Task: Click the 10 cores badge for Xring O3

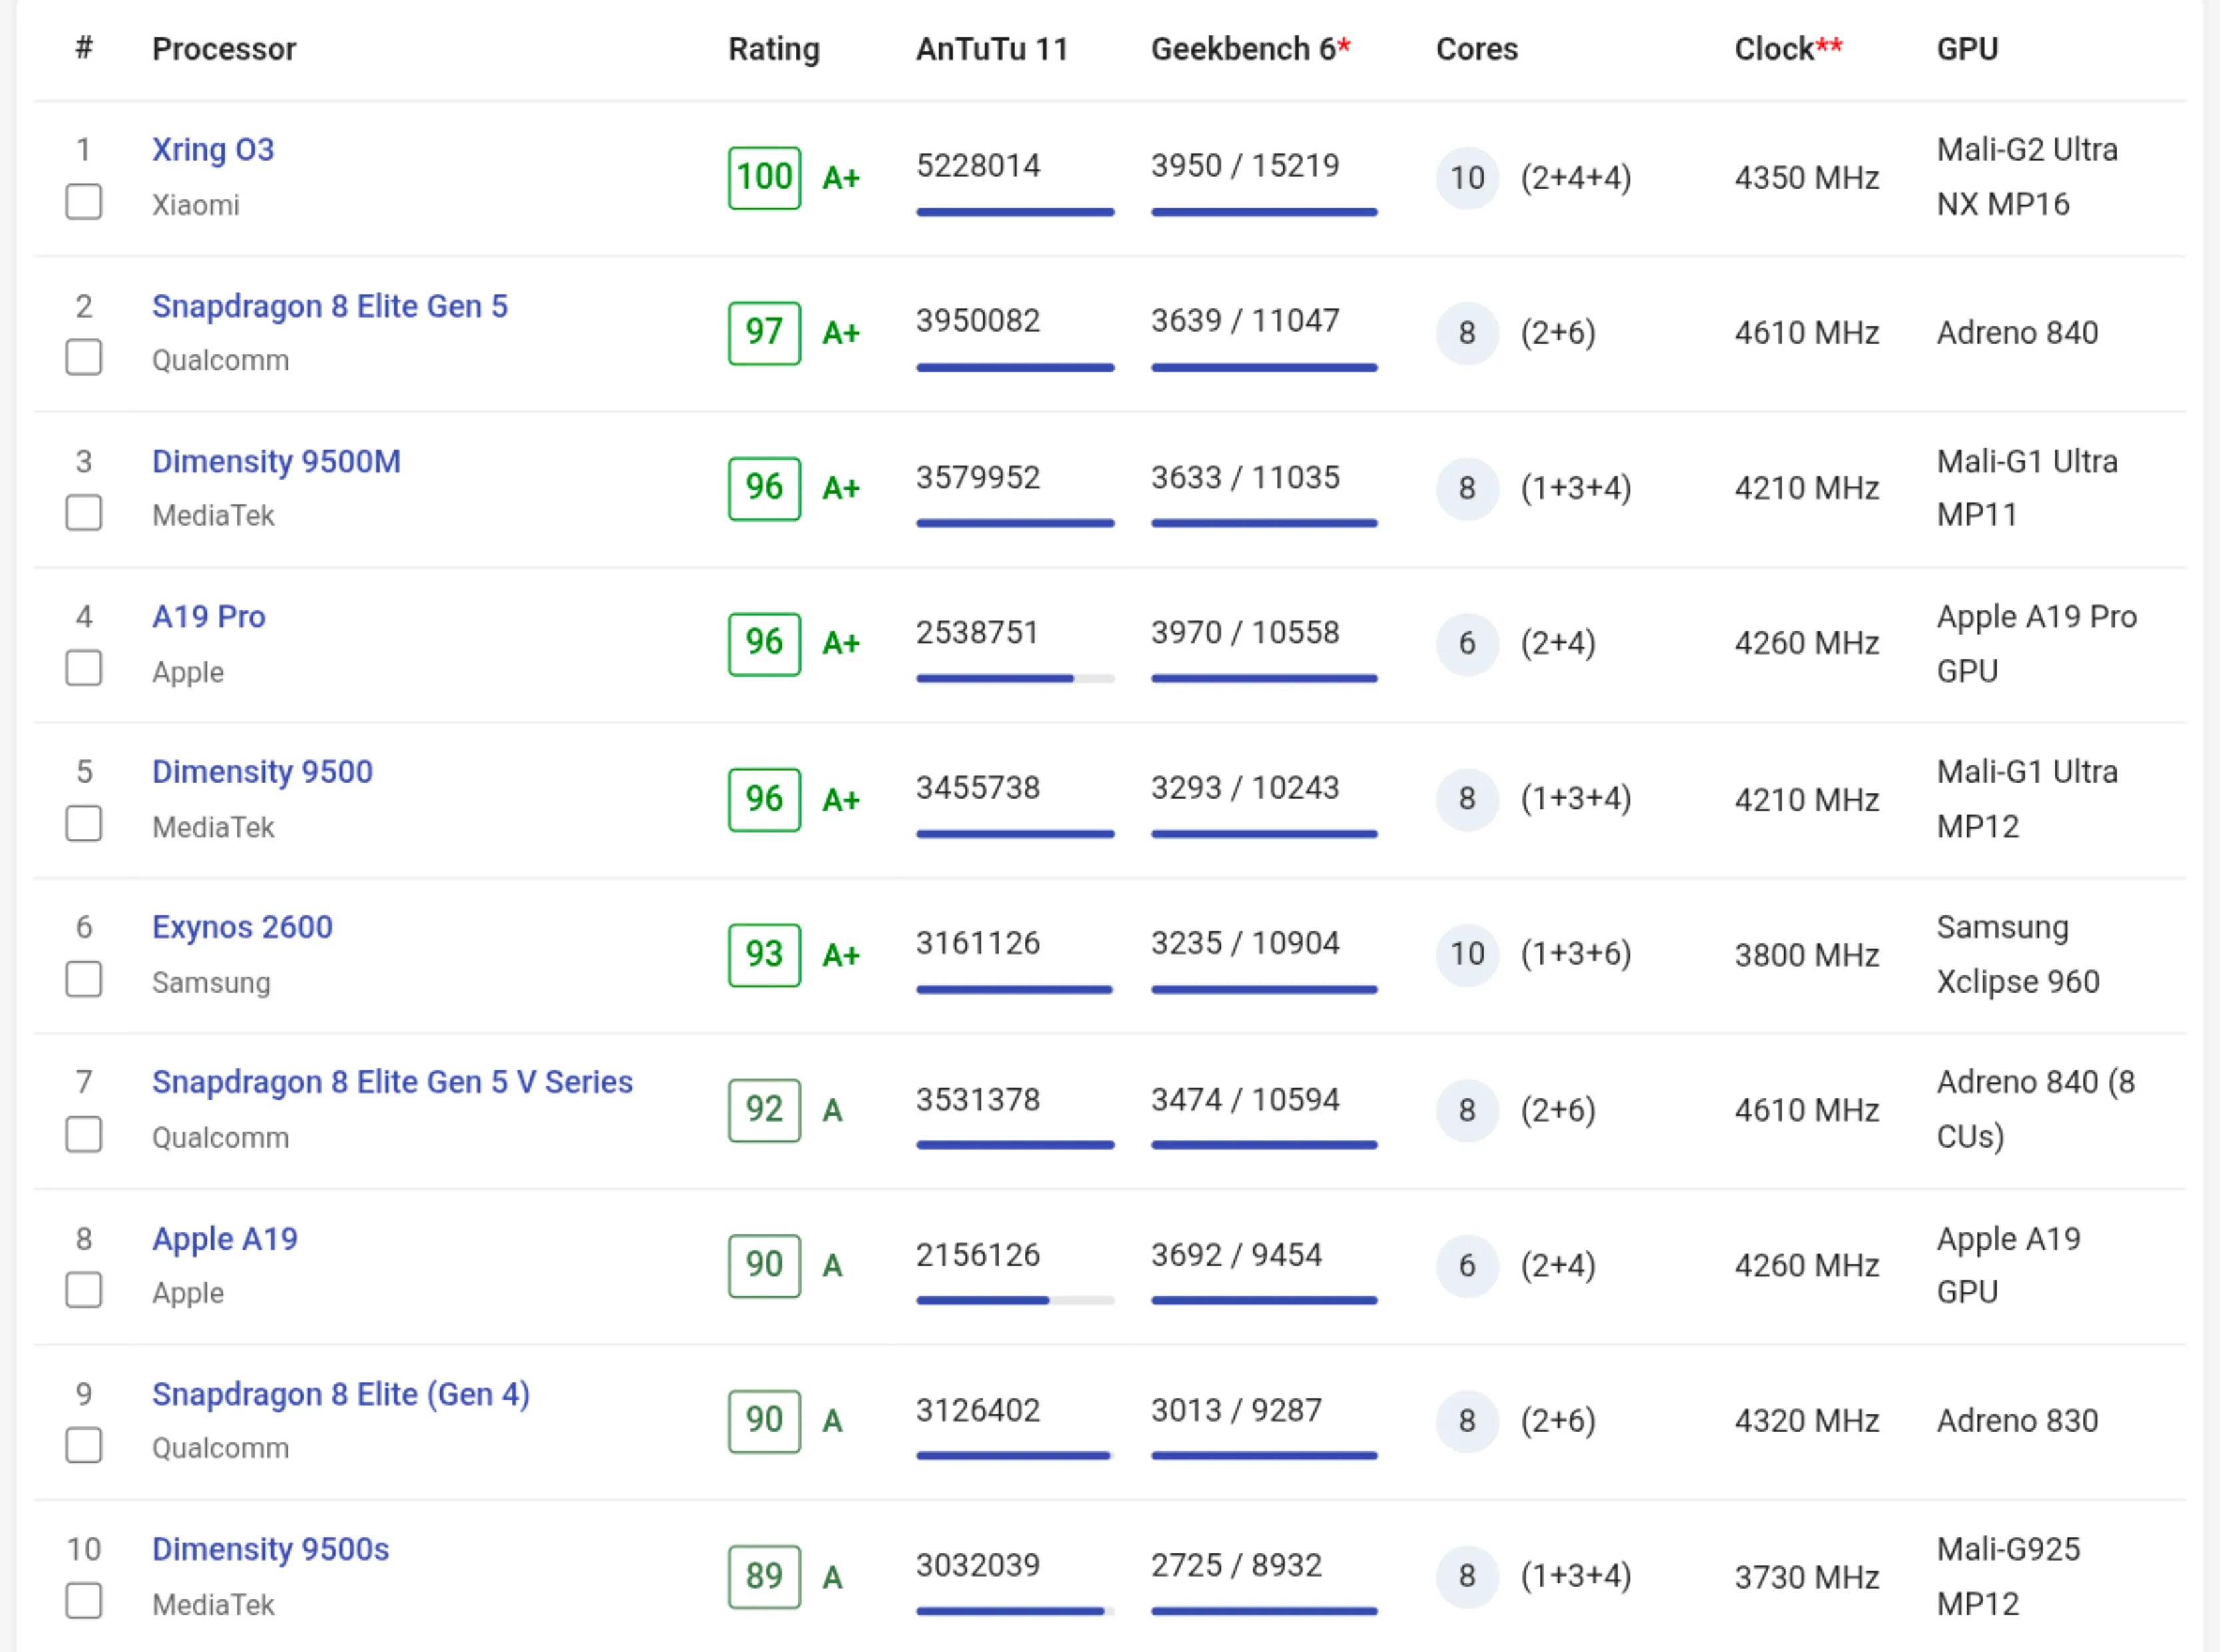Action: [1467, 178]
